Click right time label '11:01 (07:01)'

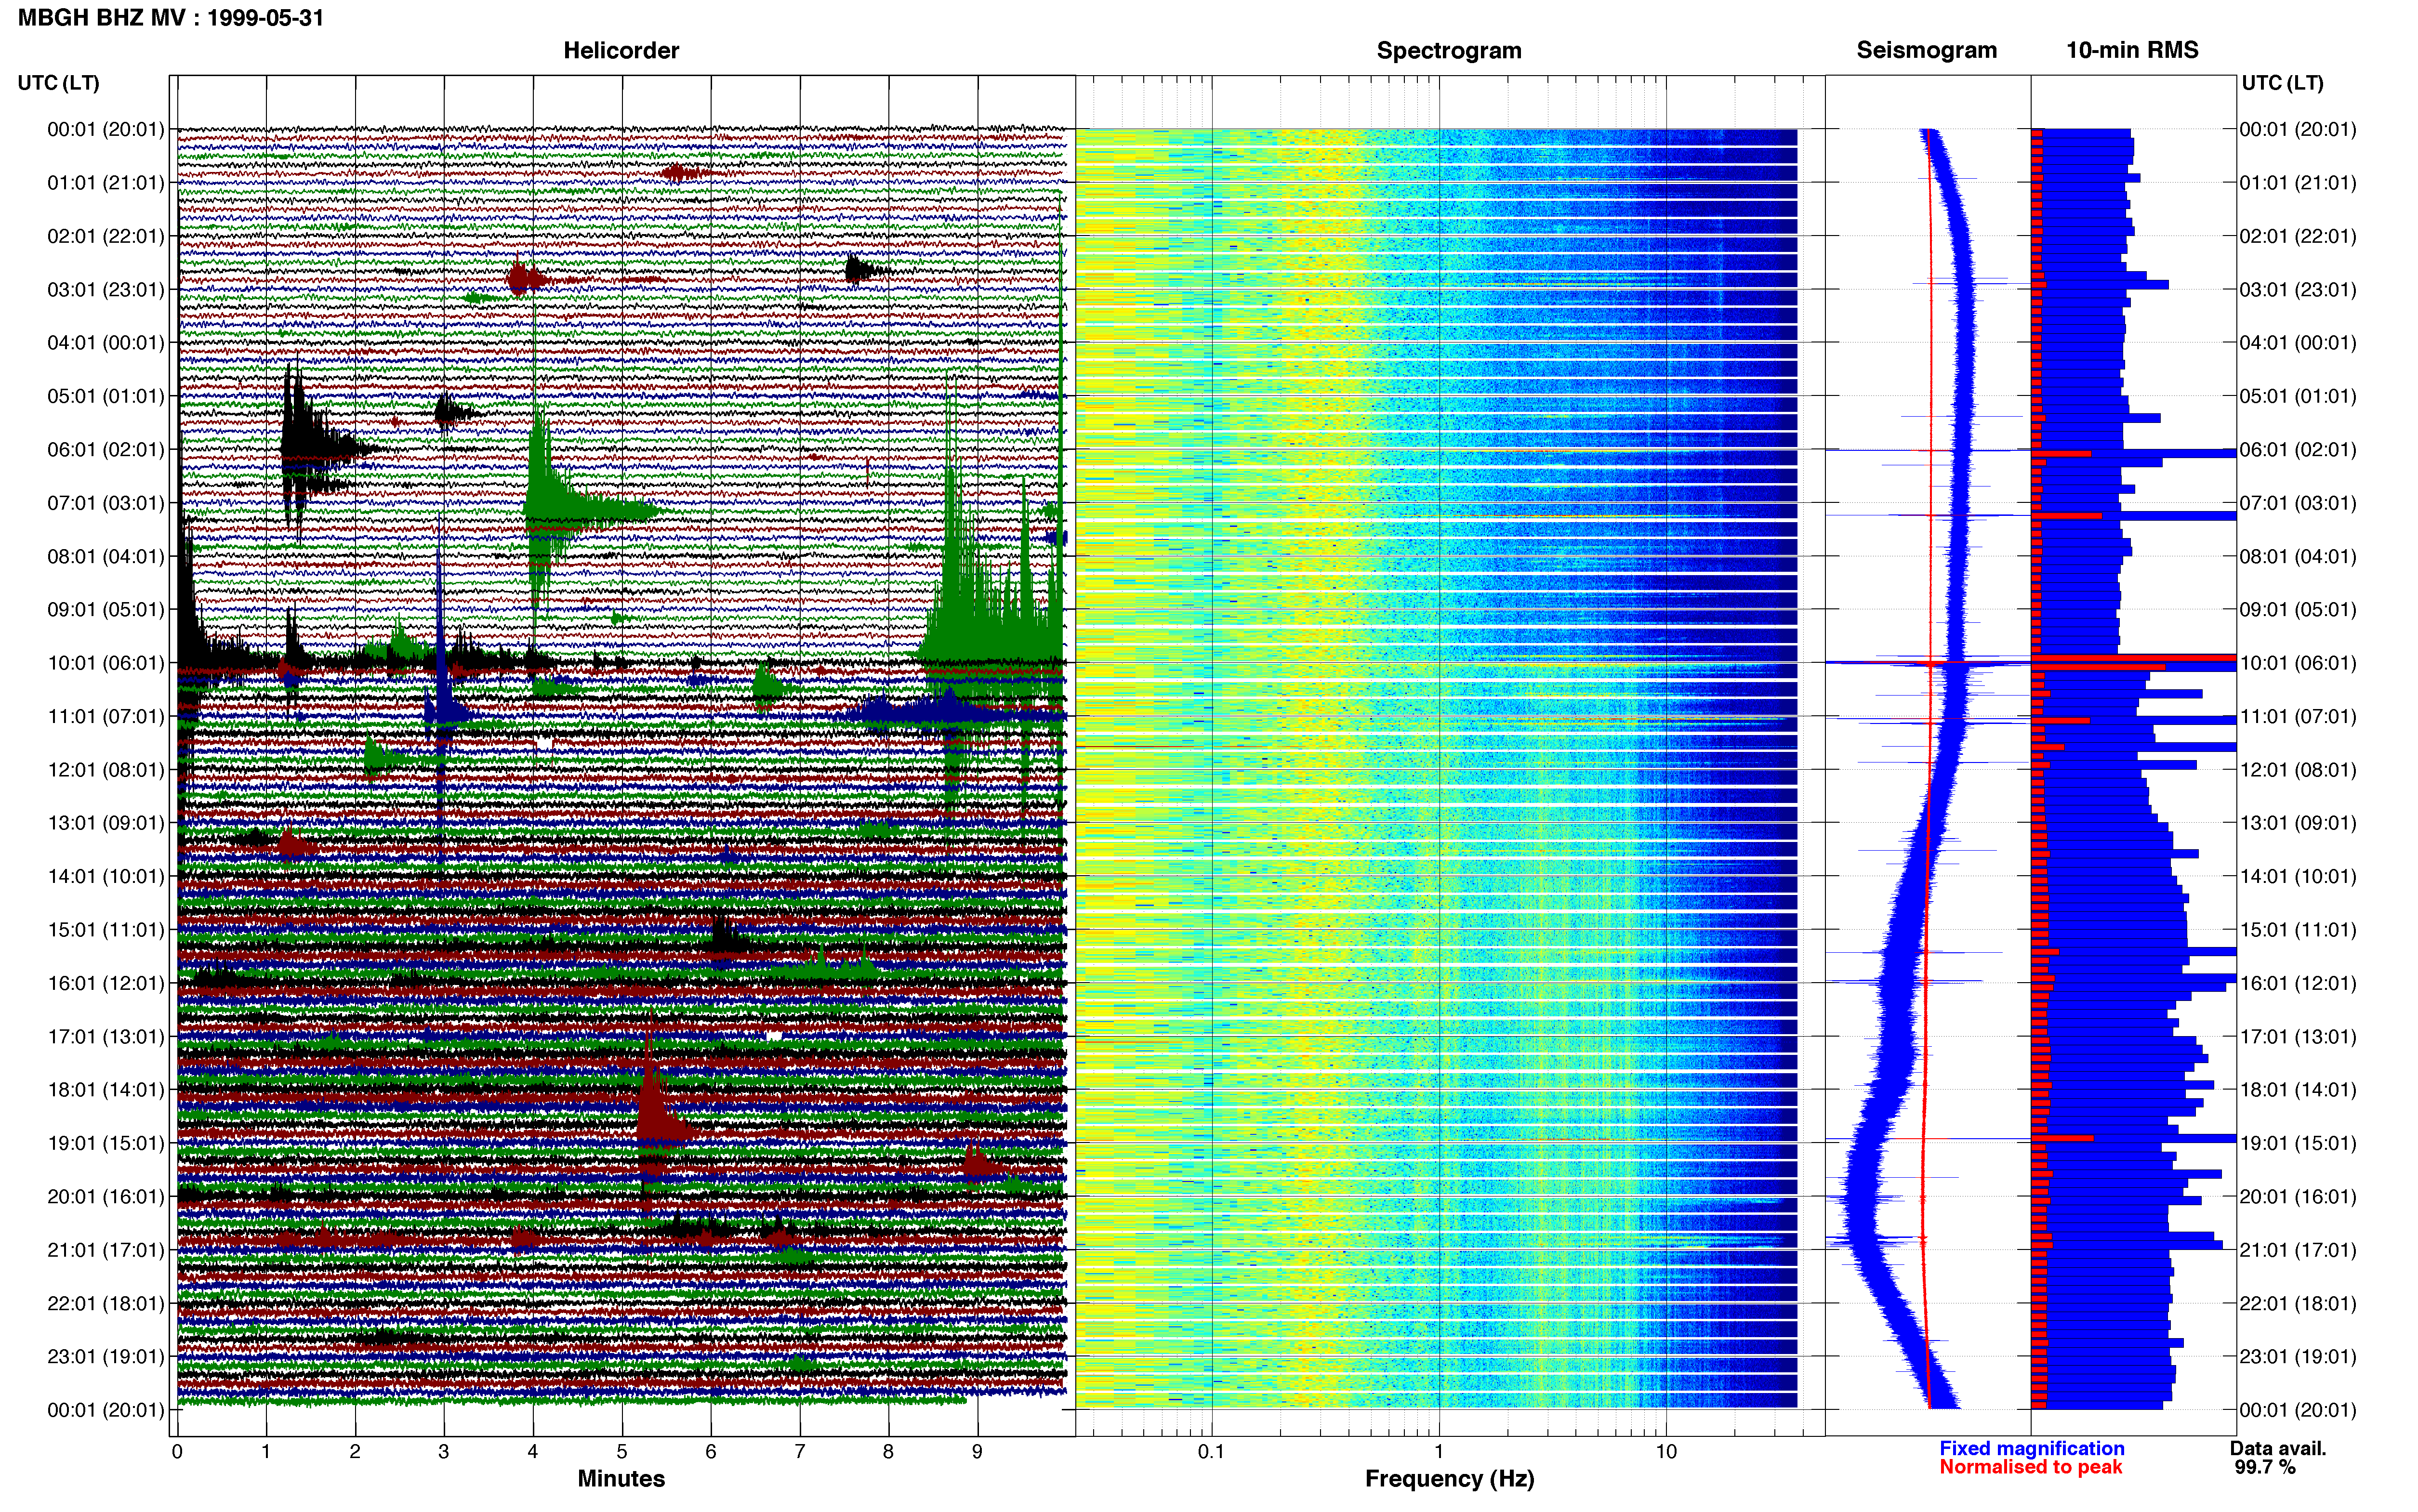click(x=2298, y=716)
